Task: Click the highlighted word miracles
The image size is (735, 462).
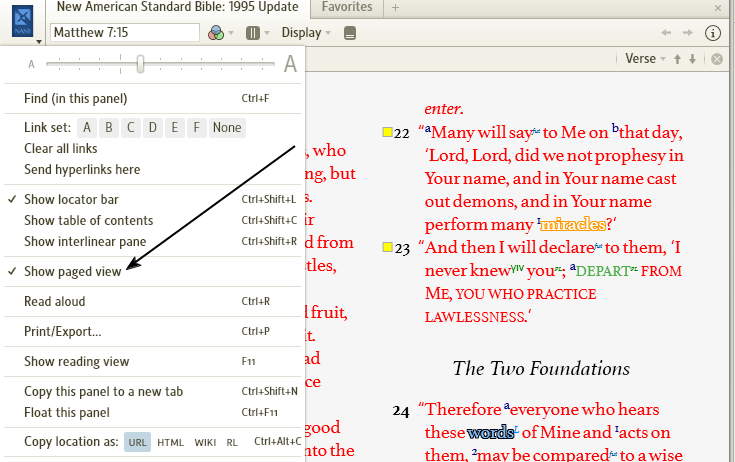Action: coord(573,225)
